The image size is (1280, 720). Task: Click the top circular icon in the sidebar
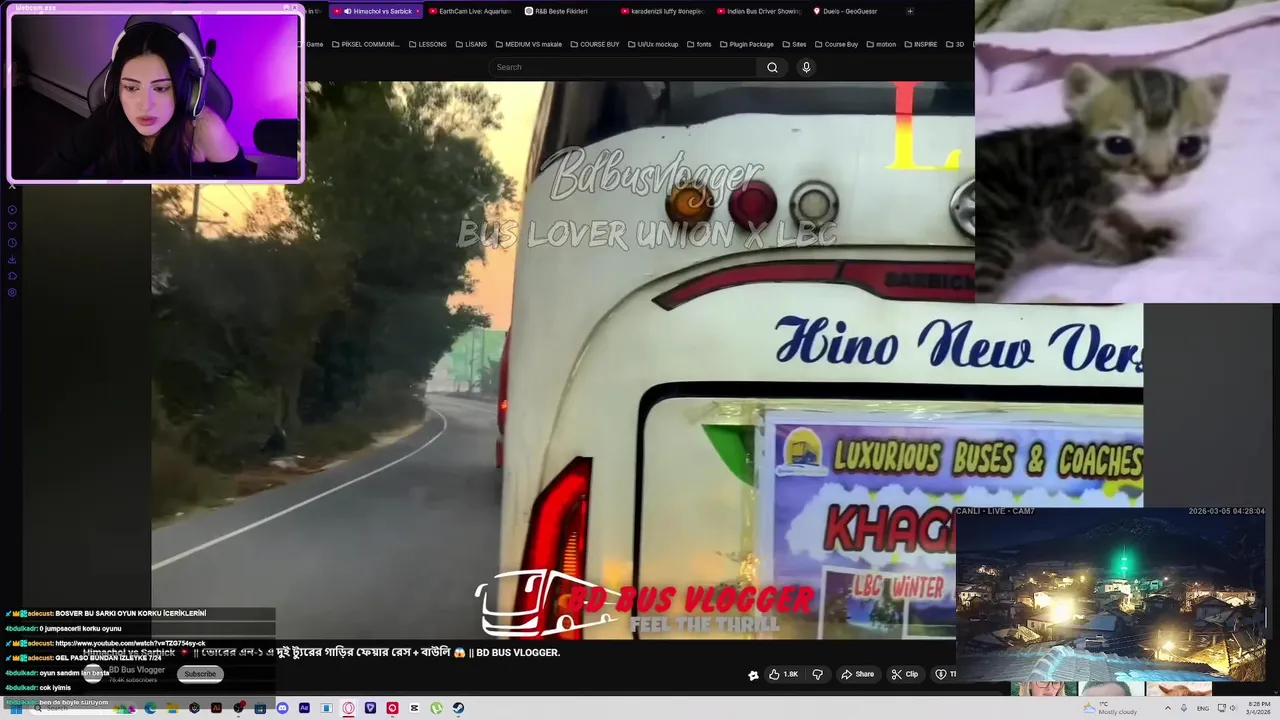[12, 209]
